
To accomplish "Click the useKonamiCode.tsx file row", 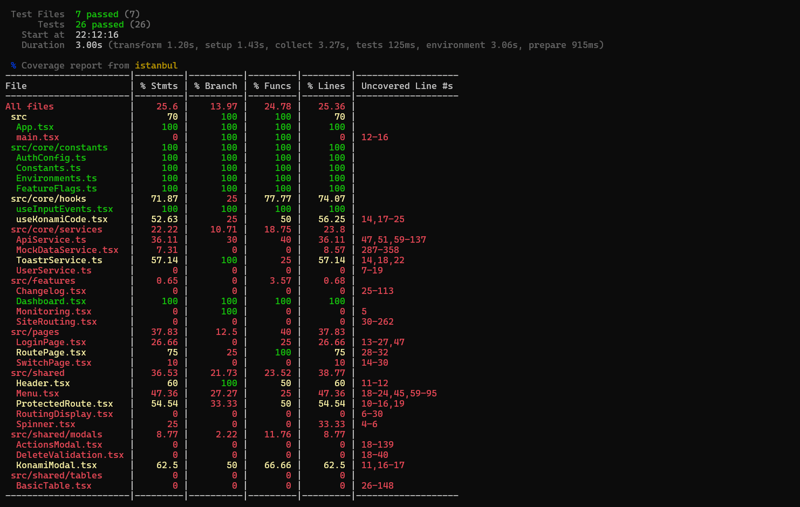I will (x=61, y=219).
